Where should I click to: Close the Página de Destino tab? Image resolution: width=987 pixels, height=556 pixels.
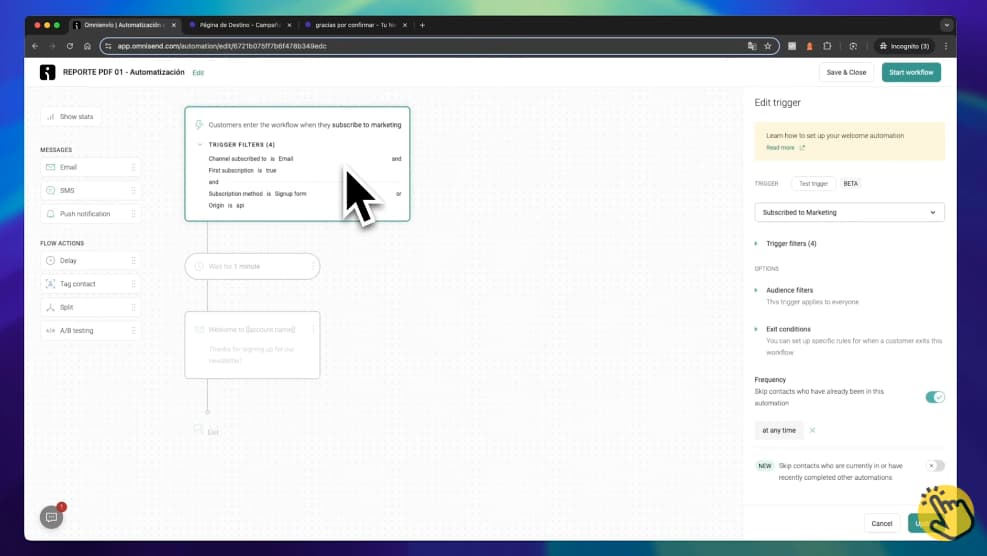click(289, 25)
